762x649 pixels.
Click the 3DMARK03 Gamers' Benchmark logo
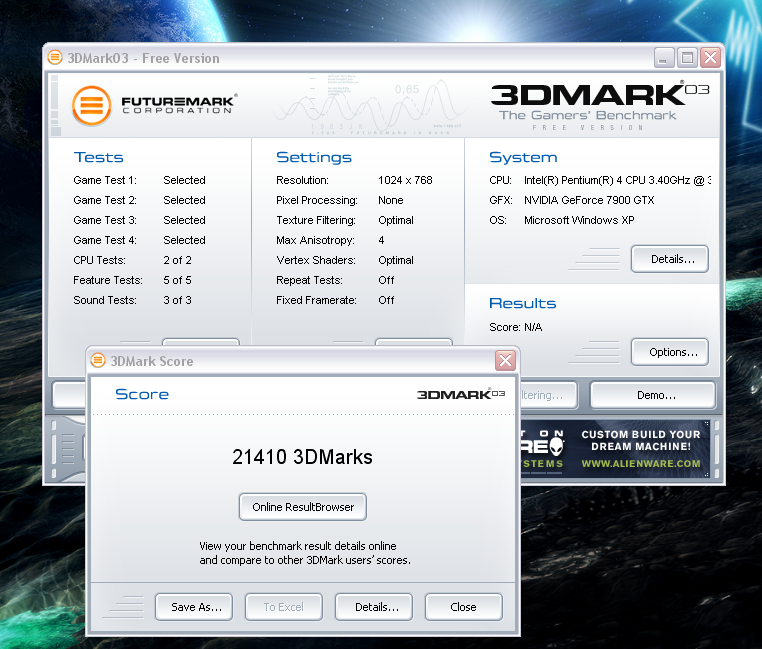(600, 106)
